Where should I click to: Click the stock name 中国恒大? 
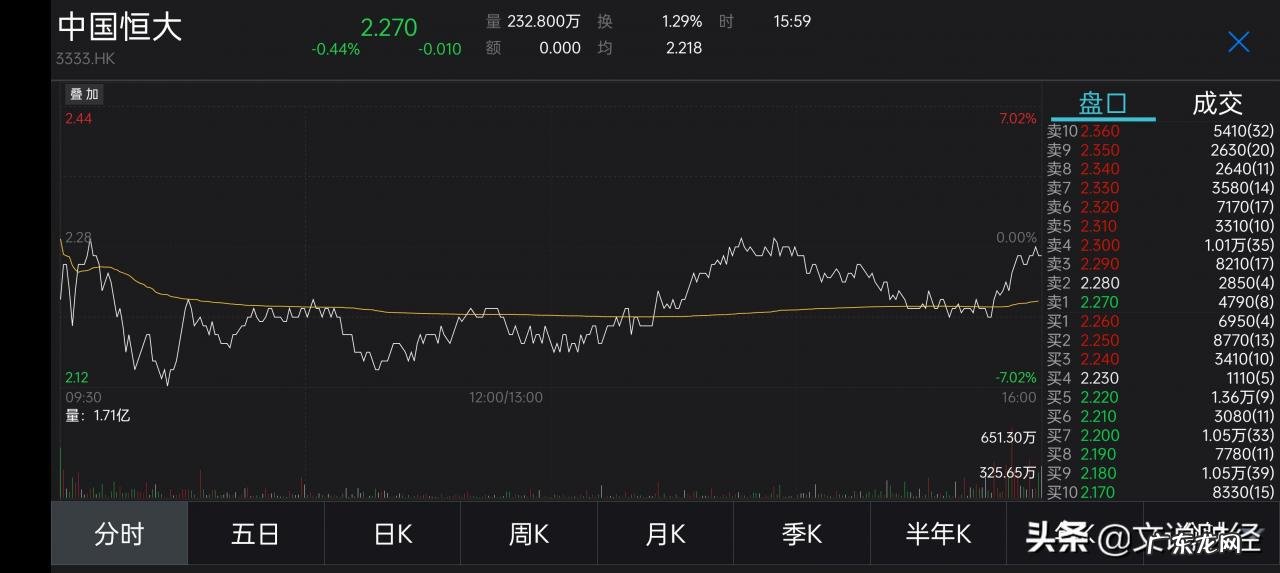click(119, 27)
